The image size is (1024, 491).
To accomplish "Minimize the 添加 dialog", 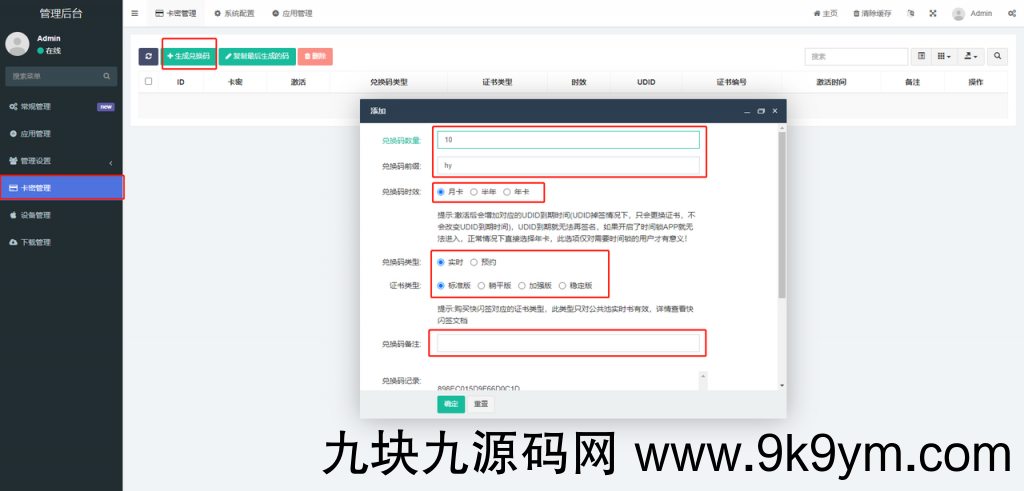I will [748, 112].
